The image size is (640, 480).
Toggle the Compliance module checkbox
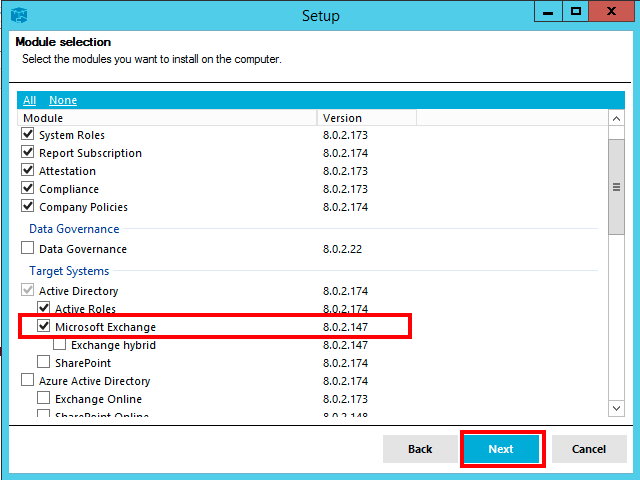click(x=28, y=188)
